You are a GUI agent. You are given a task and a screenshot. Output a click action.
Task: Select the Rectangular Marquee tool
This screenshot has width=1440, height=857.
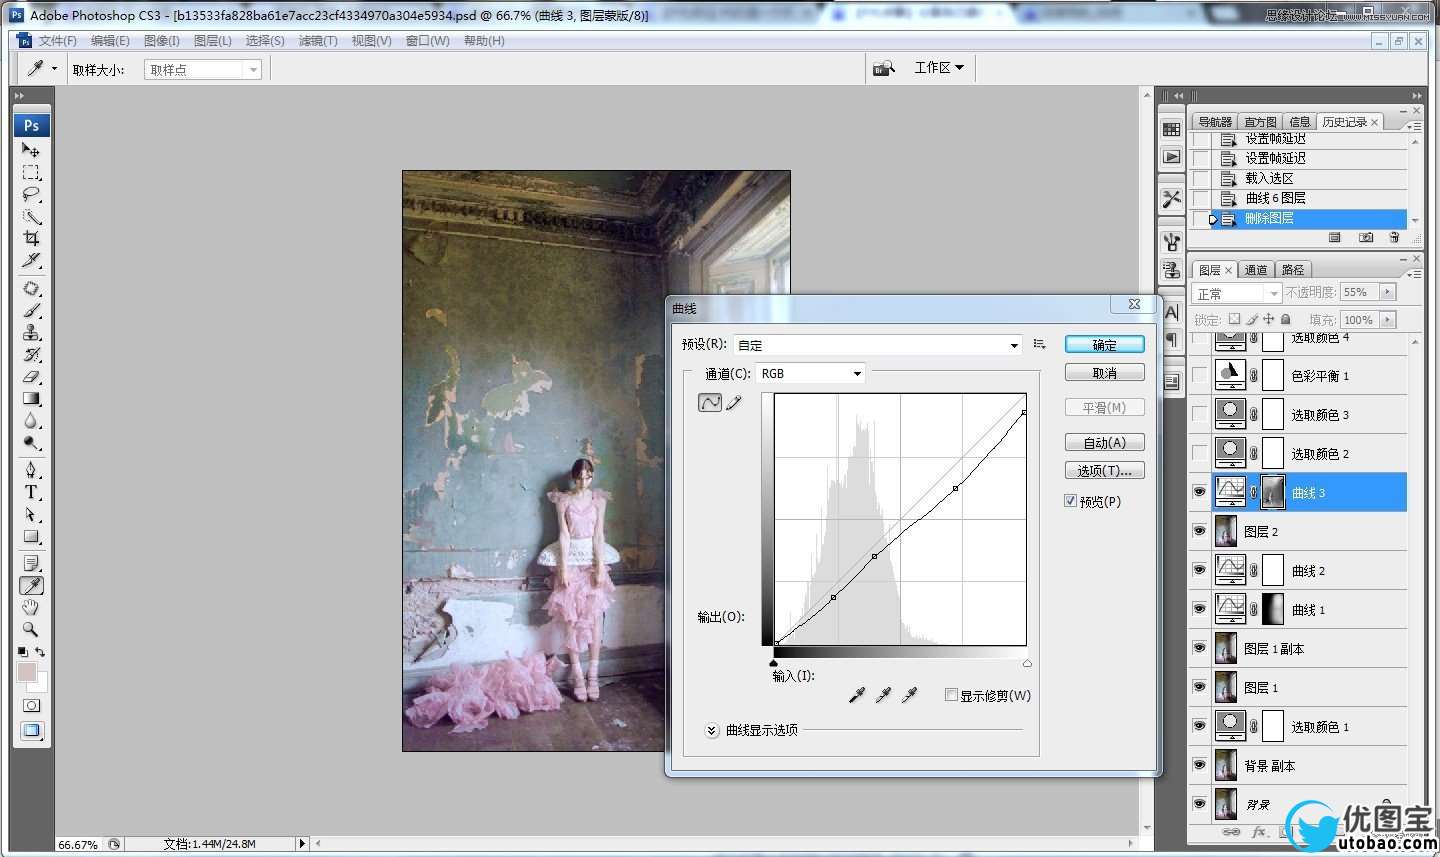tap(31, 172)
